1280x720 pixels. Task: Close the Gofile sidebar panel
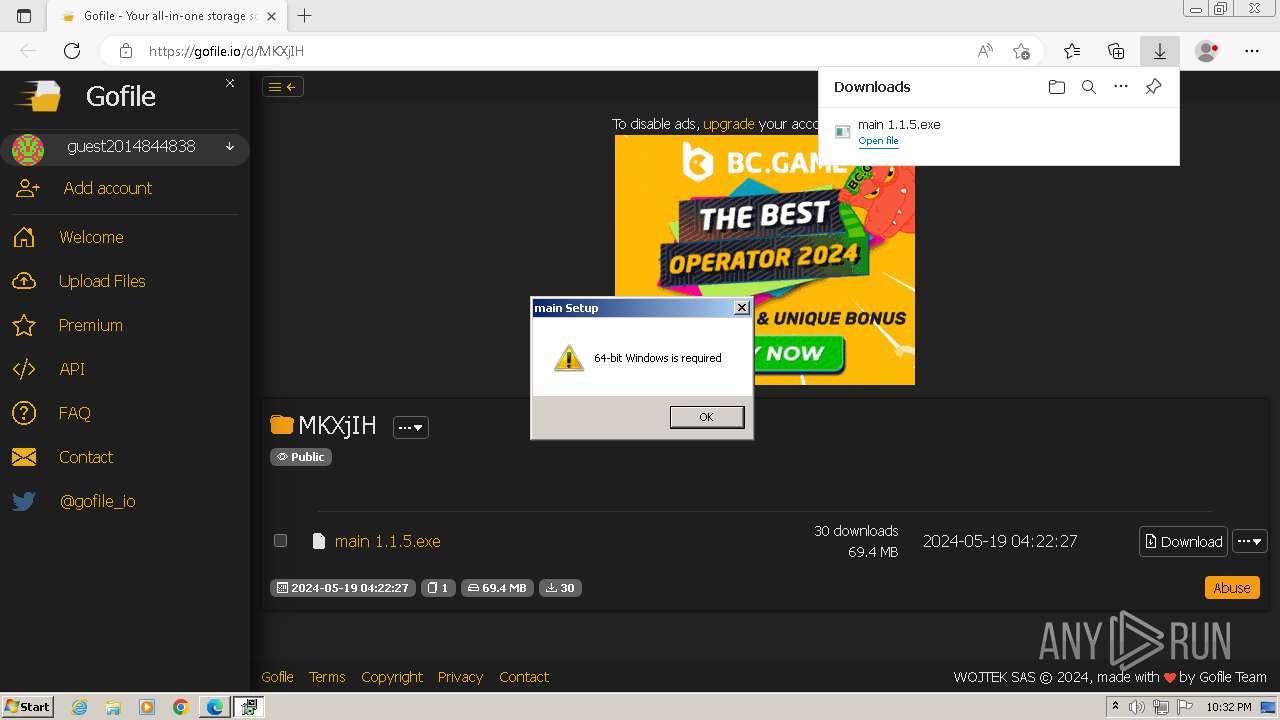pyautogui.click(x=230, y=83)
